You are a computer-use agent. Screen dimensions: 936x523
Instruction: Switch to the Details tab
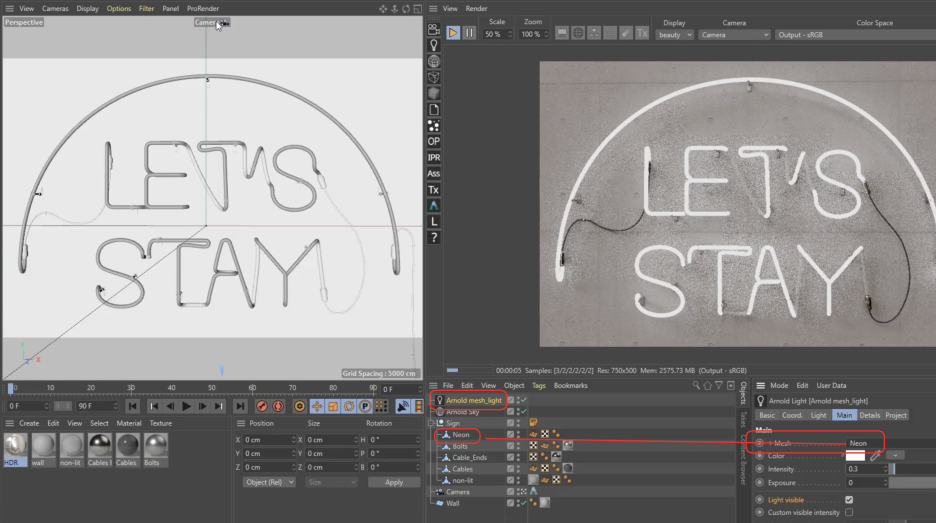(x=869, y=415)
